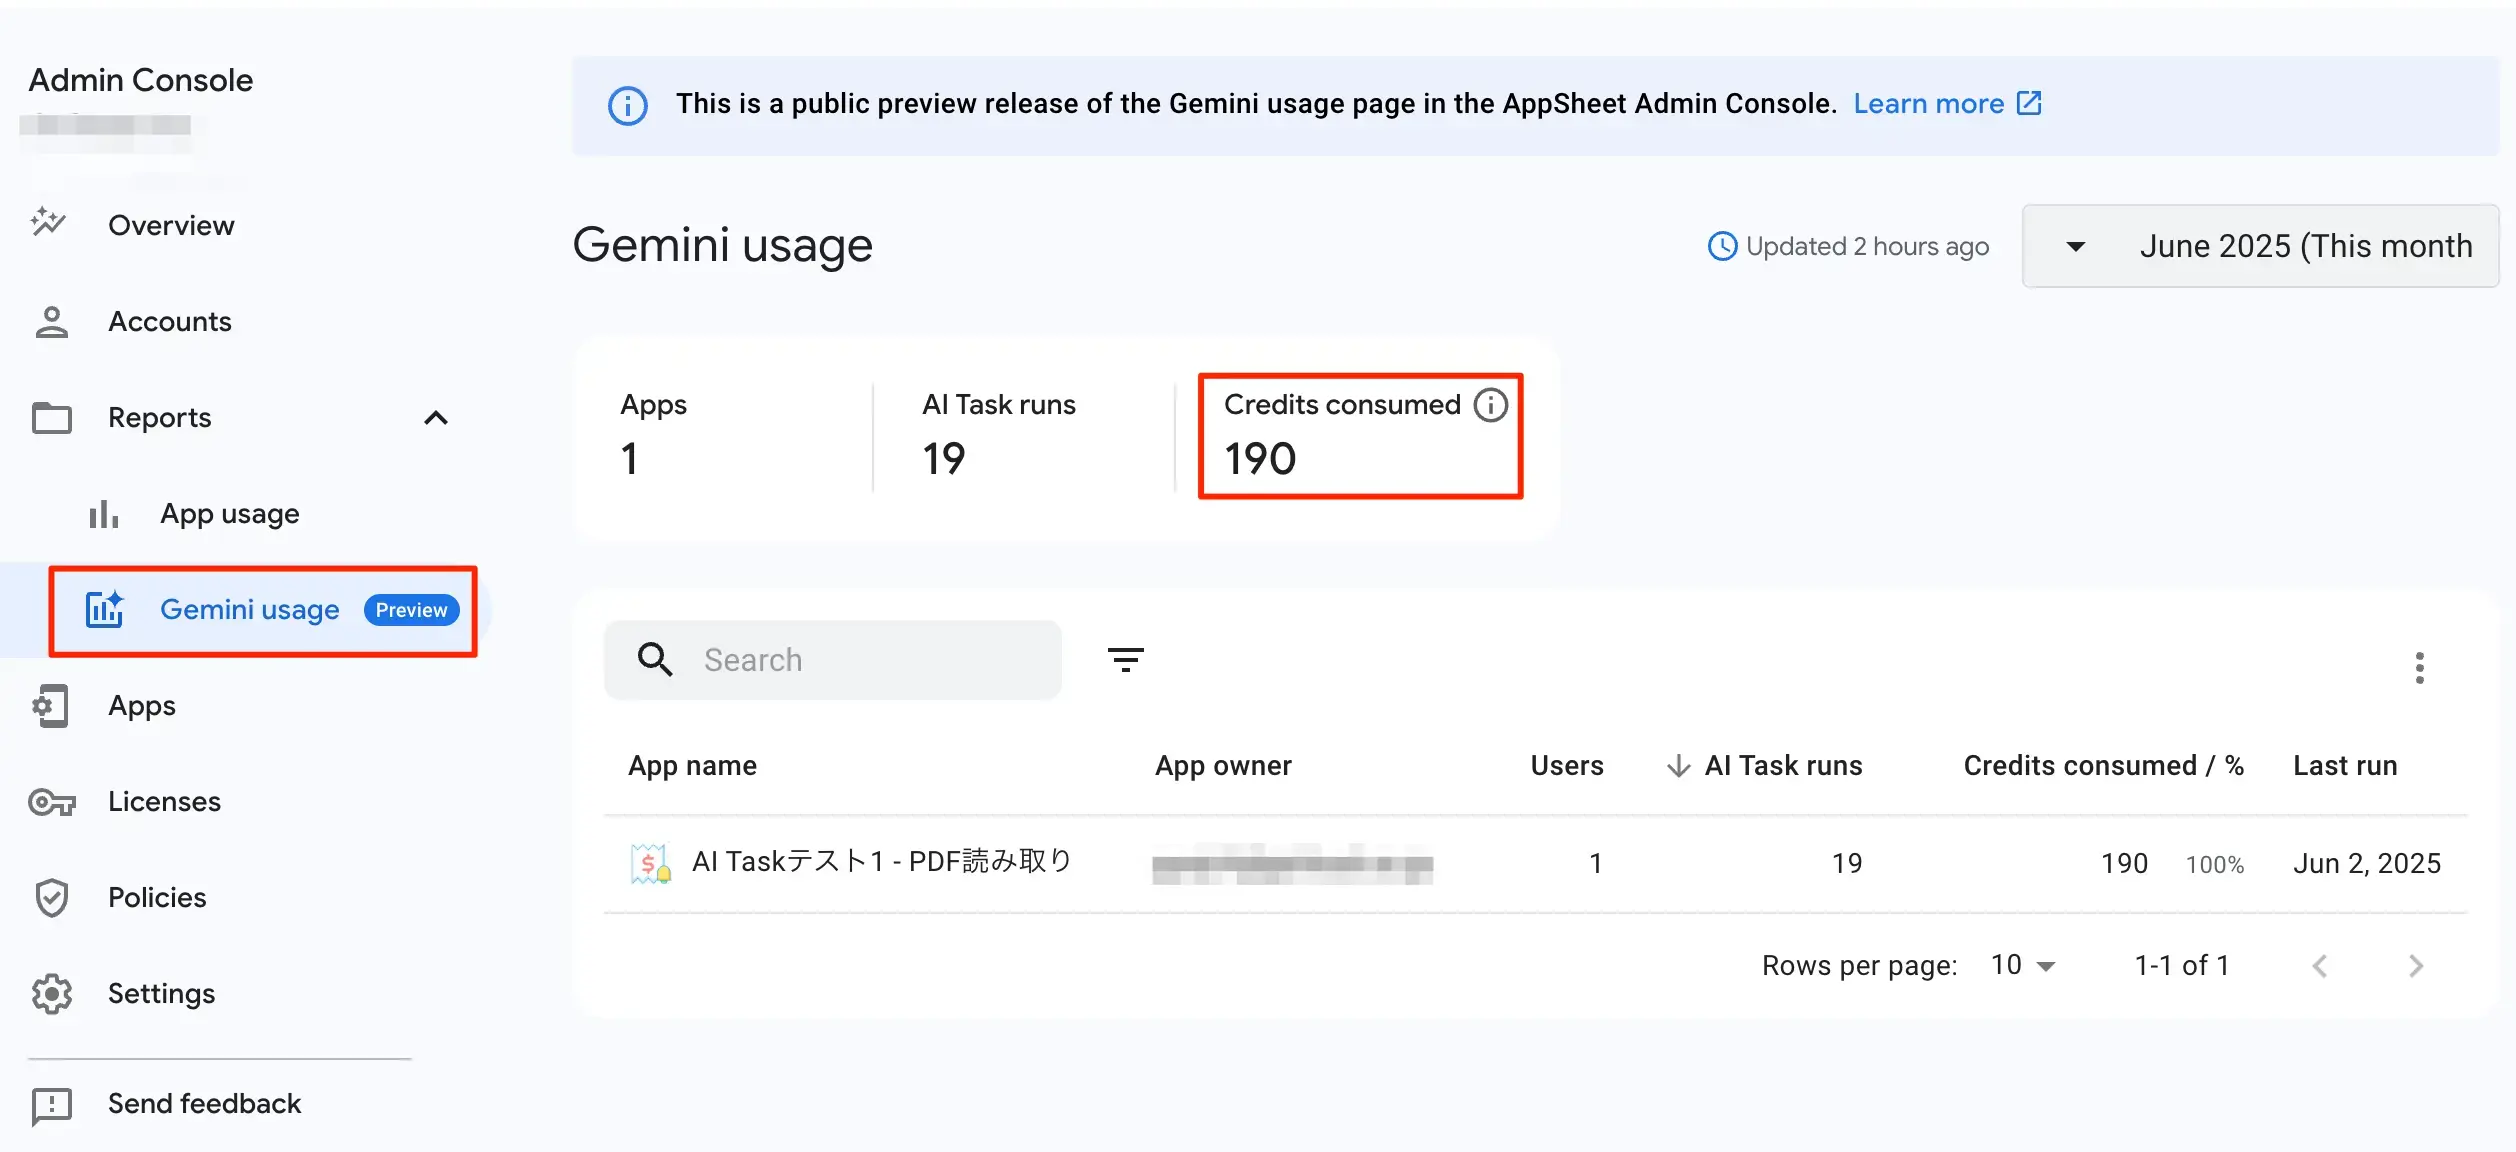The width and height of the screenshot is (2516, 1152).
Task: Sort by Credits consumed / % column
Action: pos(2104,765)
